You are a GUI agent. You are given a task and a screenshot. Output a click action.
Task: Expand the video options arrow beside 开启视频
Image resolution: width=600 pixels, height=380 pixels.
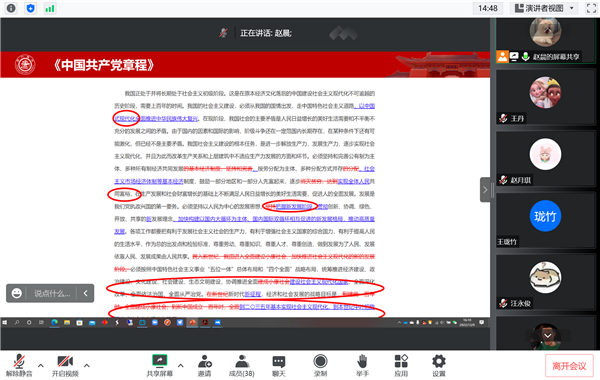[87, 365]
